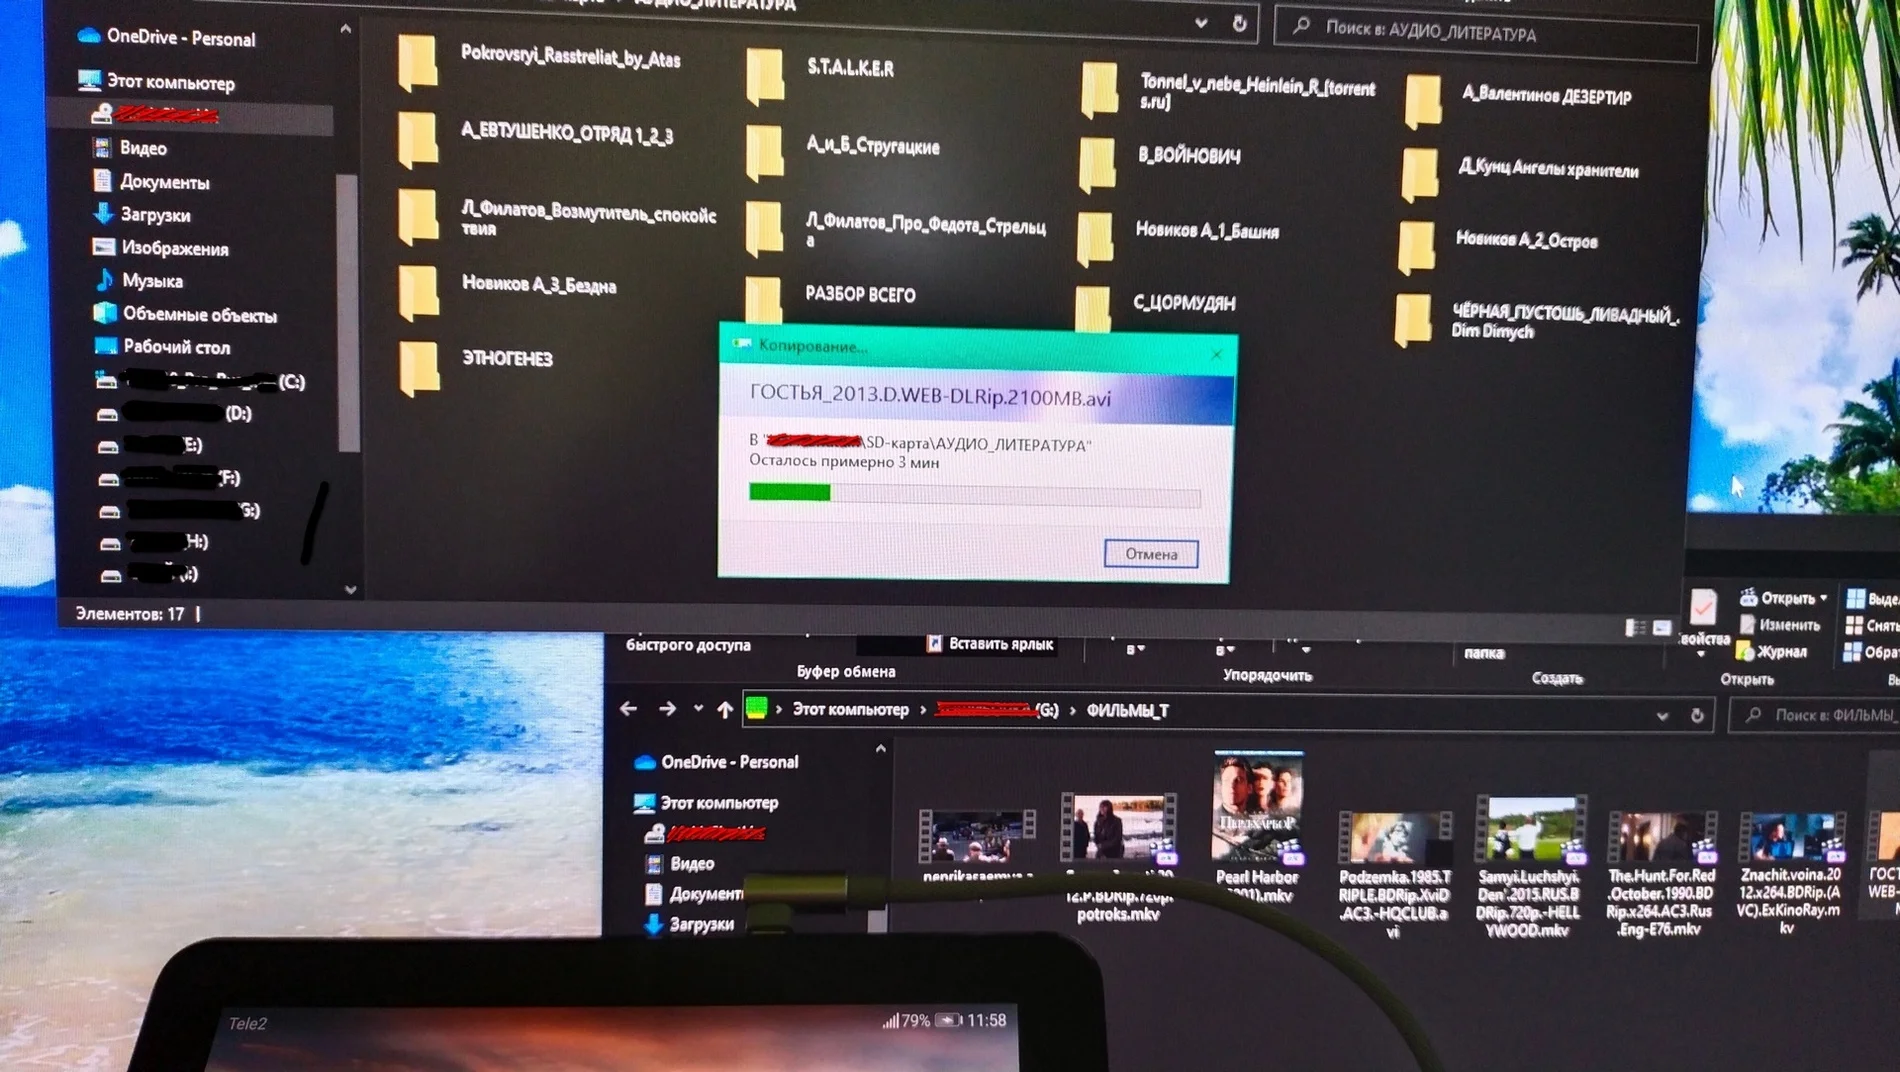Open Объемные объекты in the navigation pane
Screen dimensions: 1900x1072
click(185, 314)
